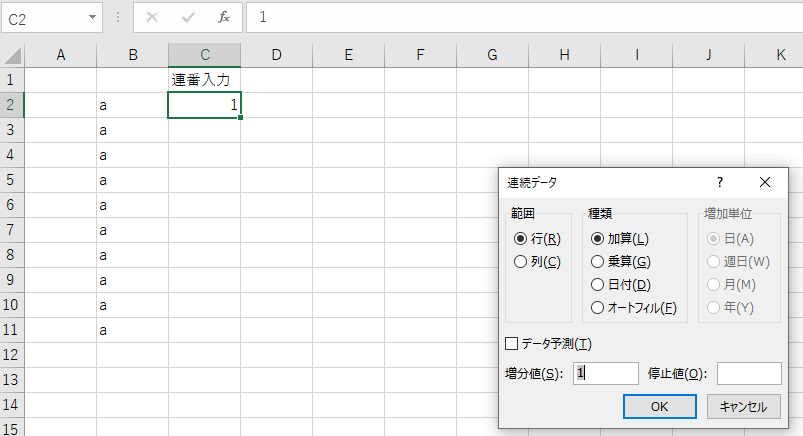Choose the 乗算(G) type option
This screenshot has height=436, width=803.
tap(598, 262)
